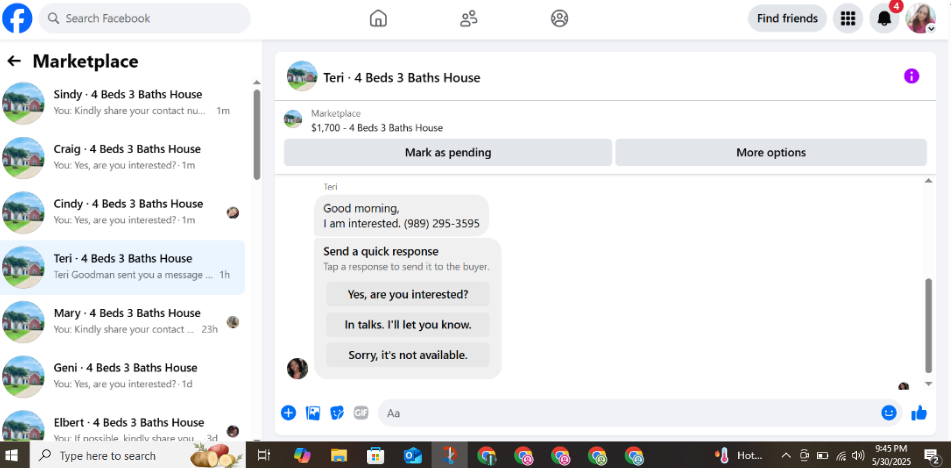Open the notifications bell icon
The image size is (951, 468).
point(884,19)
